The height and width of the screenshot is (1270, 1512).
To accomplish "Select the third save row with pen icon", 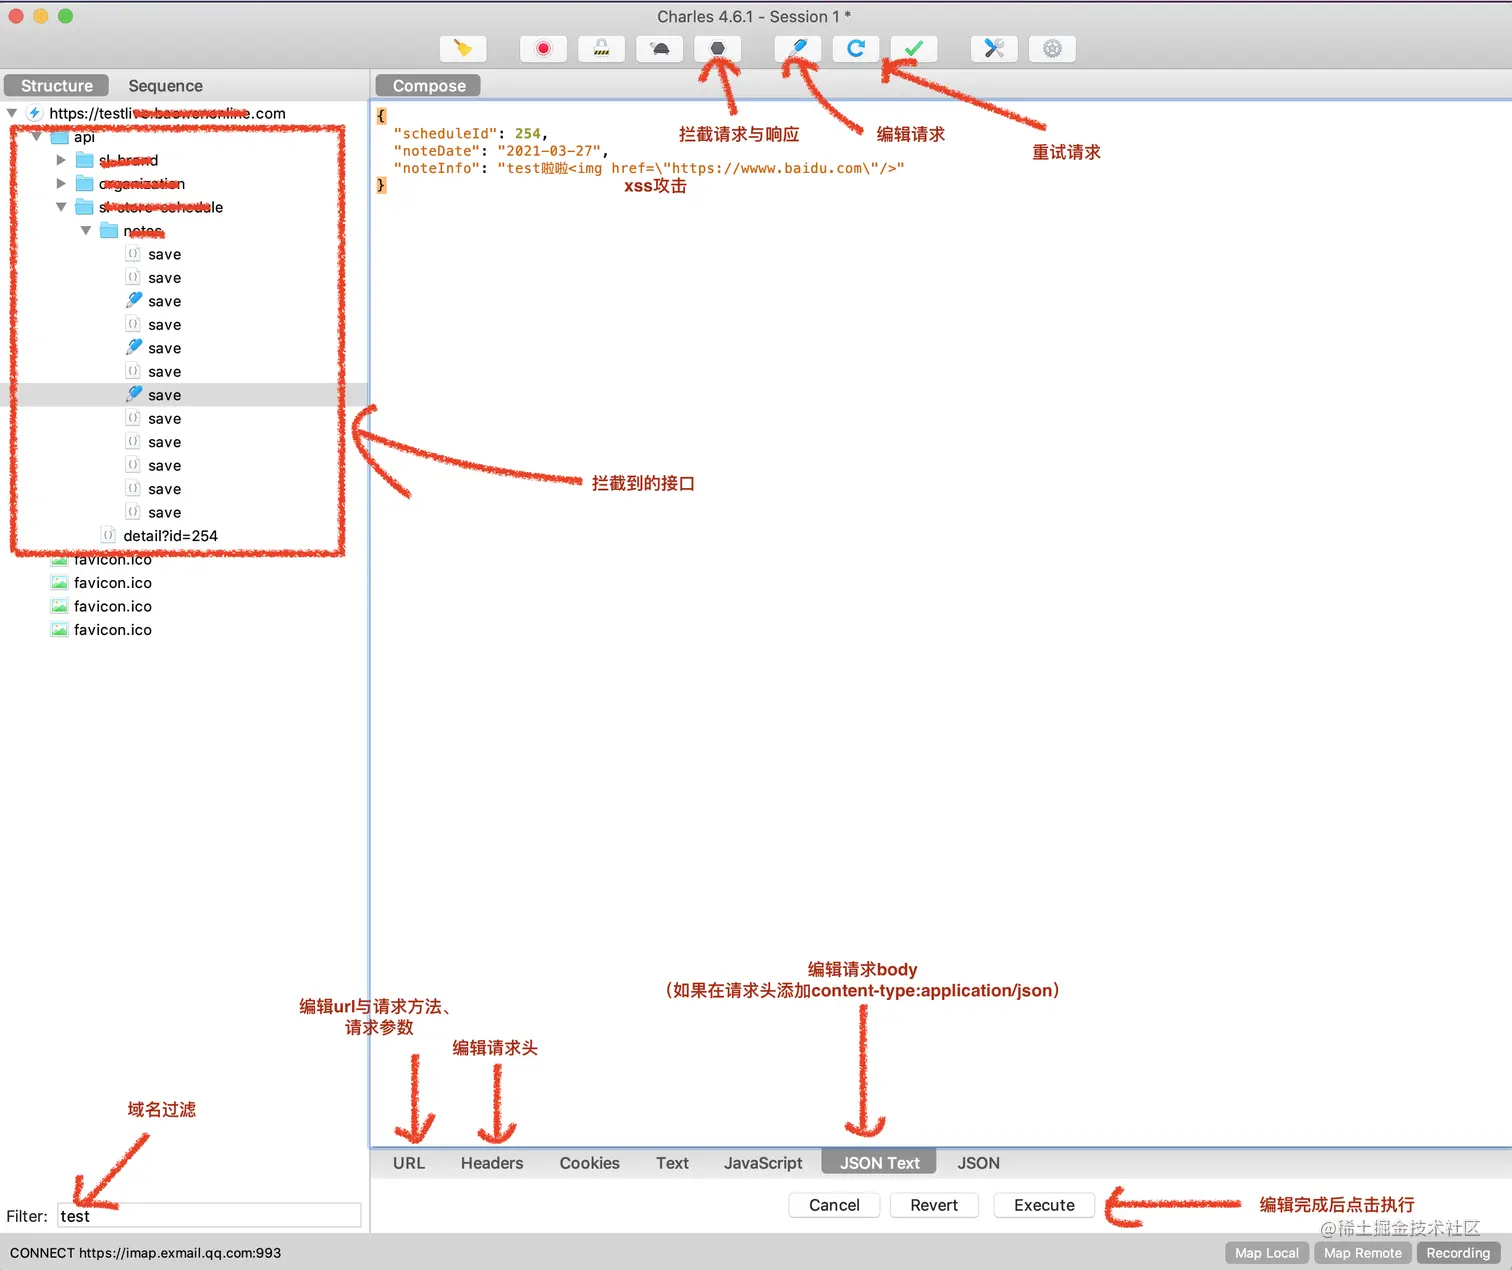I will 165,301.
